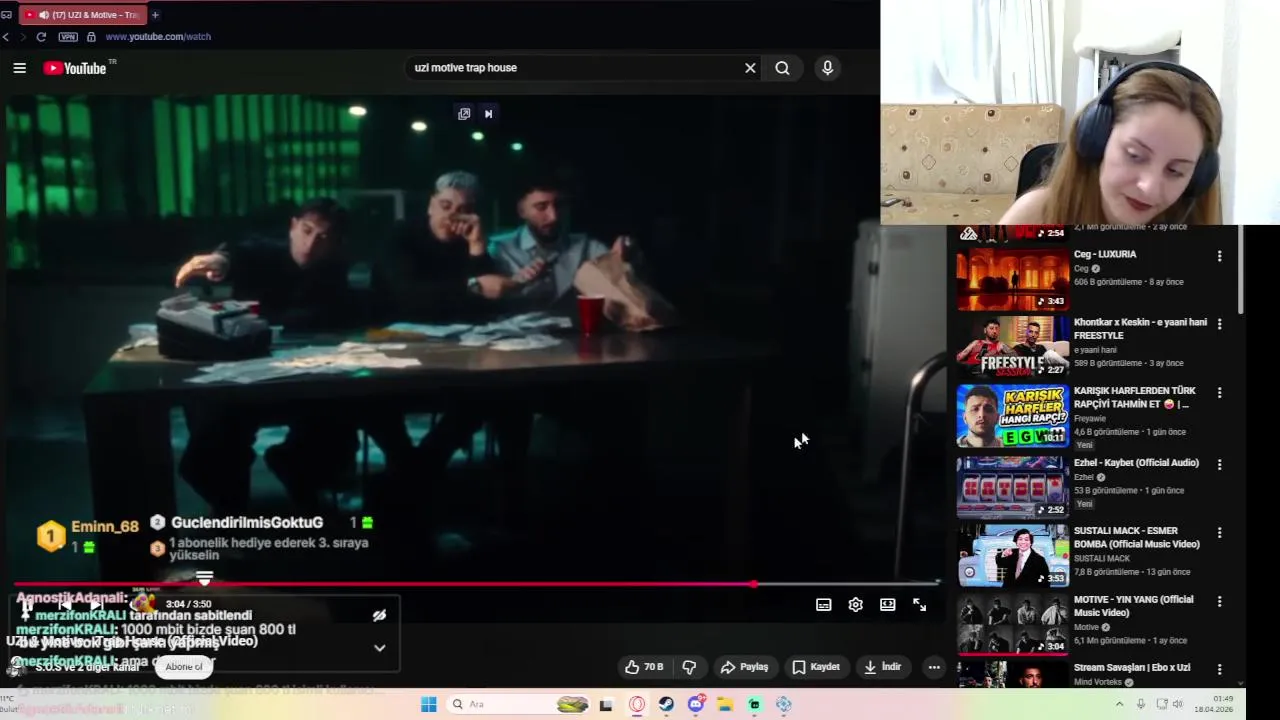Hide the pinned chat message eye icon

coord(379,616)
